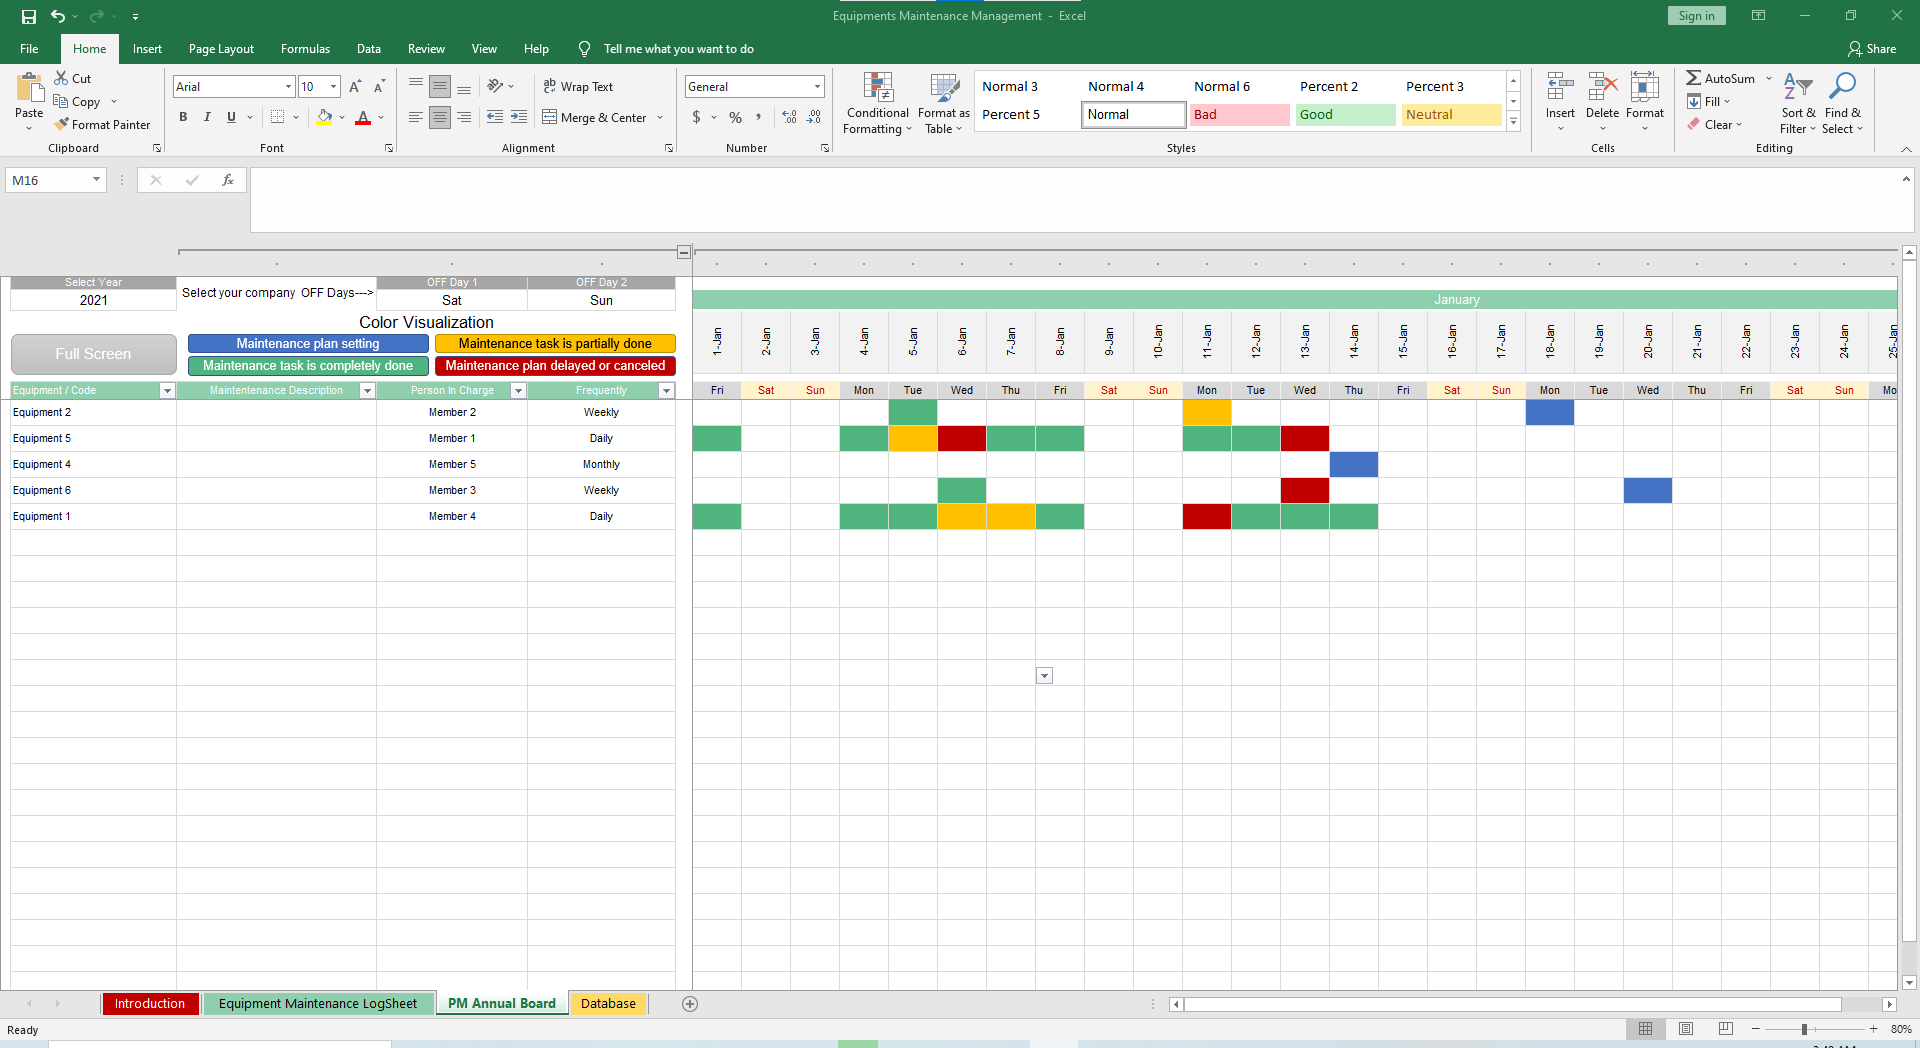
Task: Toggle Wrap Text
Action: click(x=578, y=87)
